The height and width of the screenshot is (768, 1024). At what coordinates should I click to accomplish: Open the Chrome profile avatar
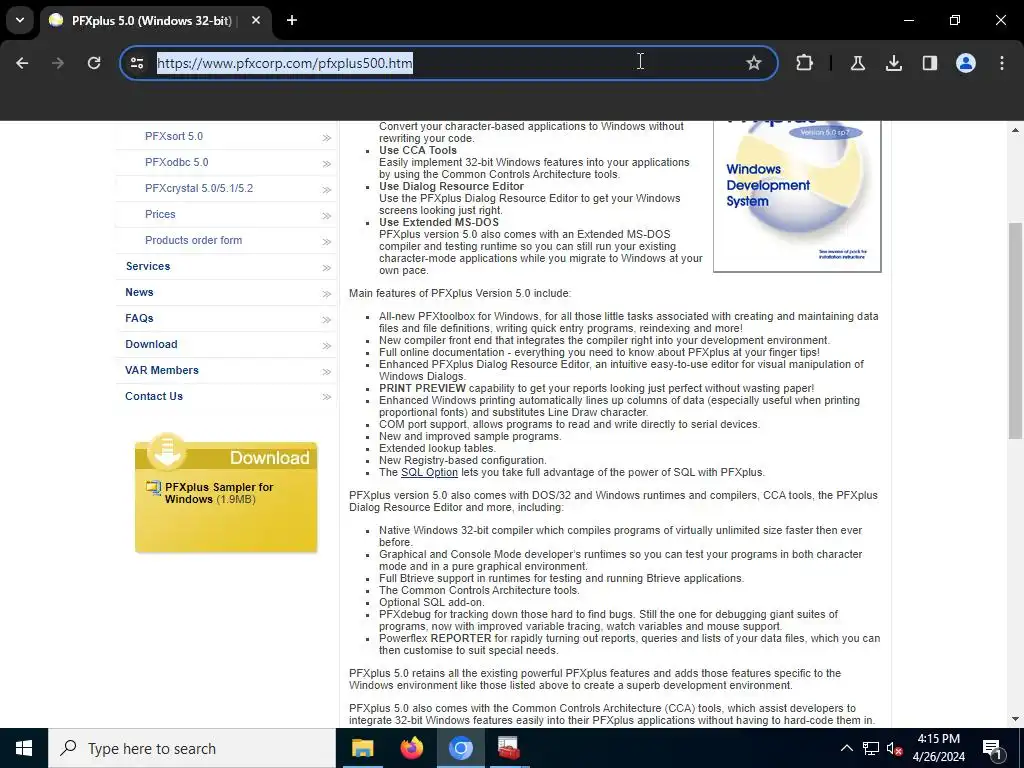[965, 63]
